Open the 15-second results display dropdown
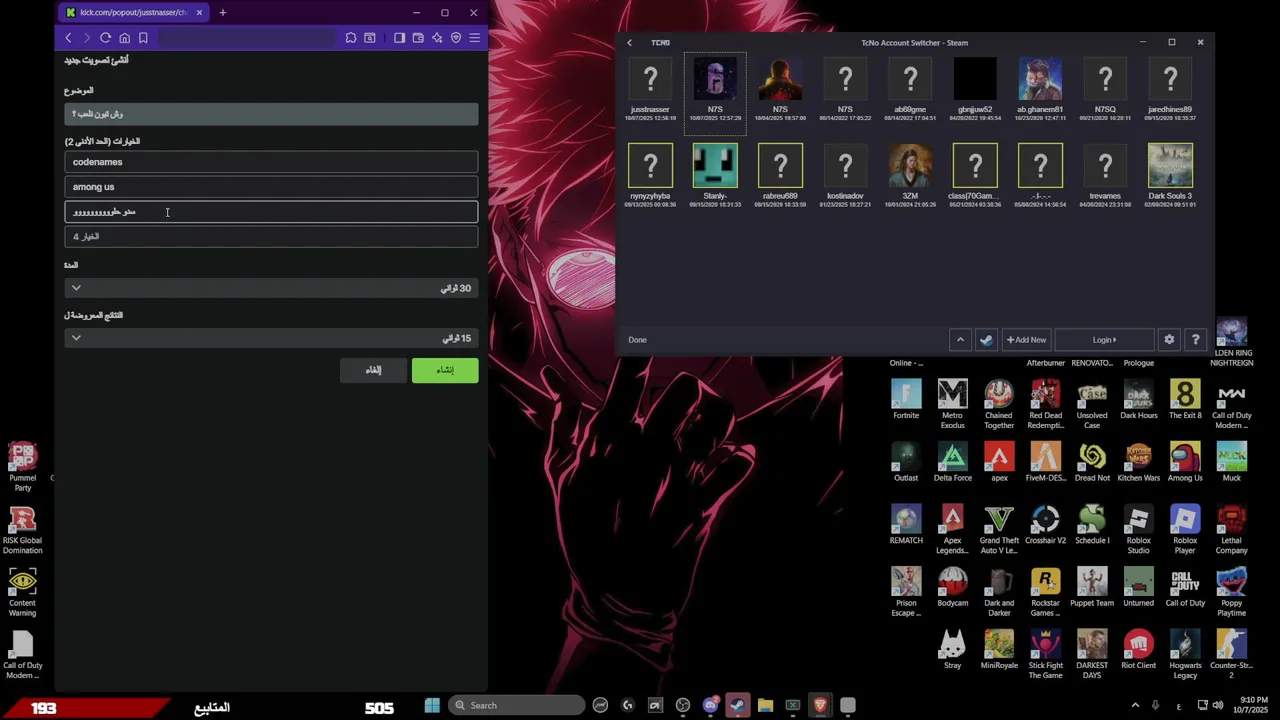Image resolution: width=1280 pixels, height=720 pixels. (271, 338)
